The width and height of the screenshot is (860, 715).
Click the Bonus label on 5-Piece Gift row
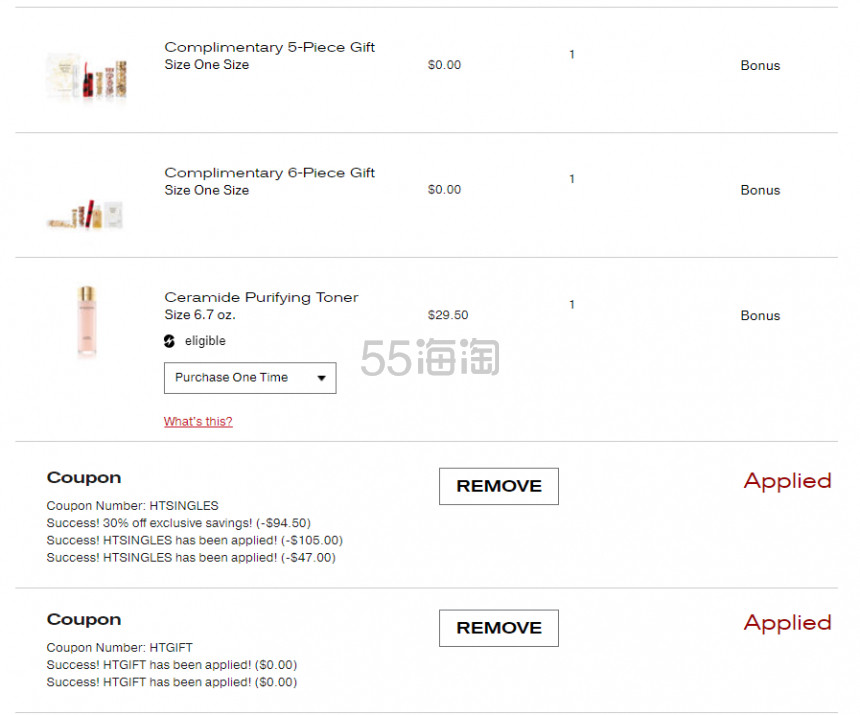pyautogui.click(x=760, y=66)
